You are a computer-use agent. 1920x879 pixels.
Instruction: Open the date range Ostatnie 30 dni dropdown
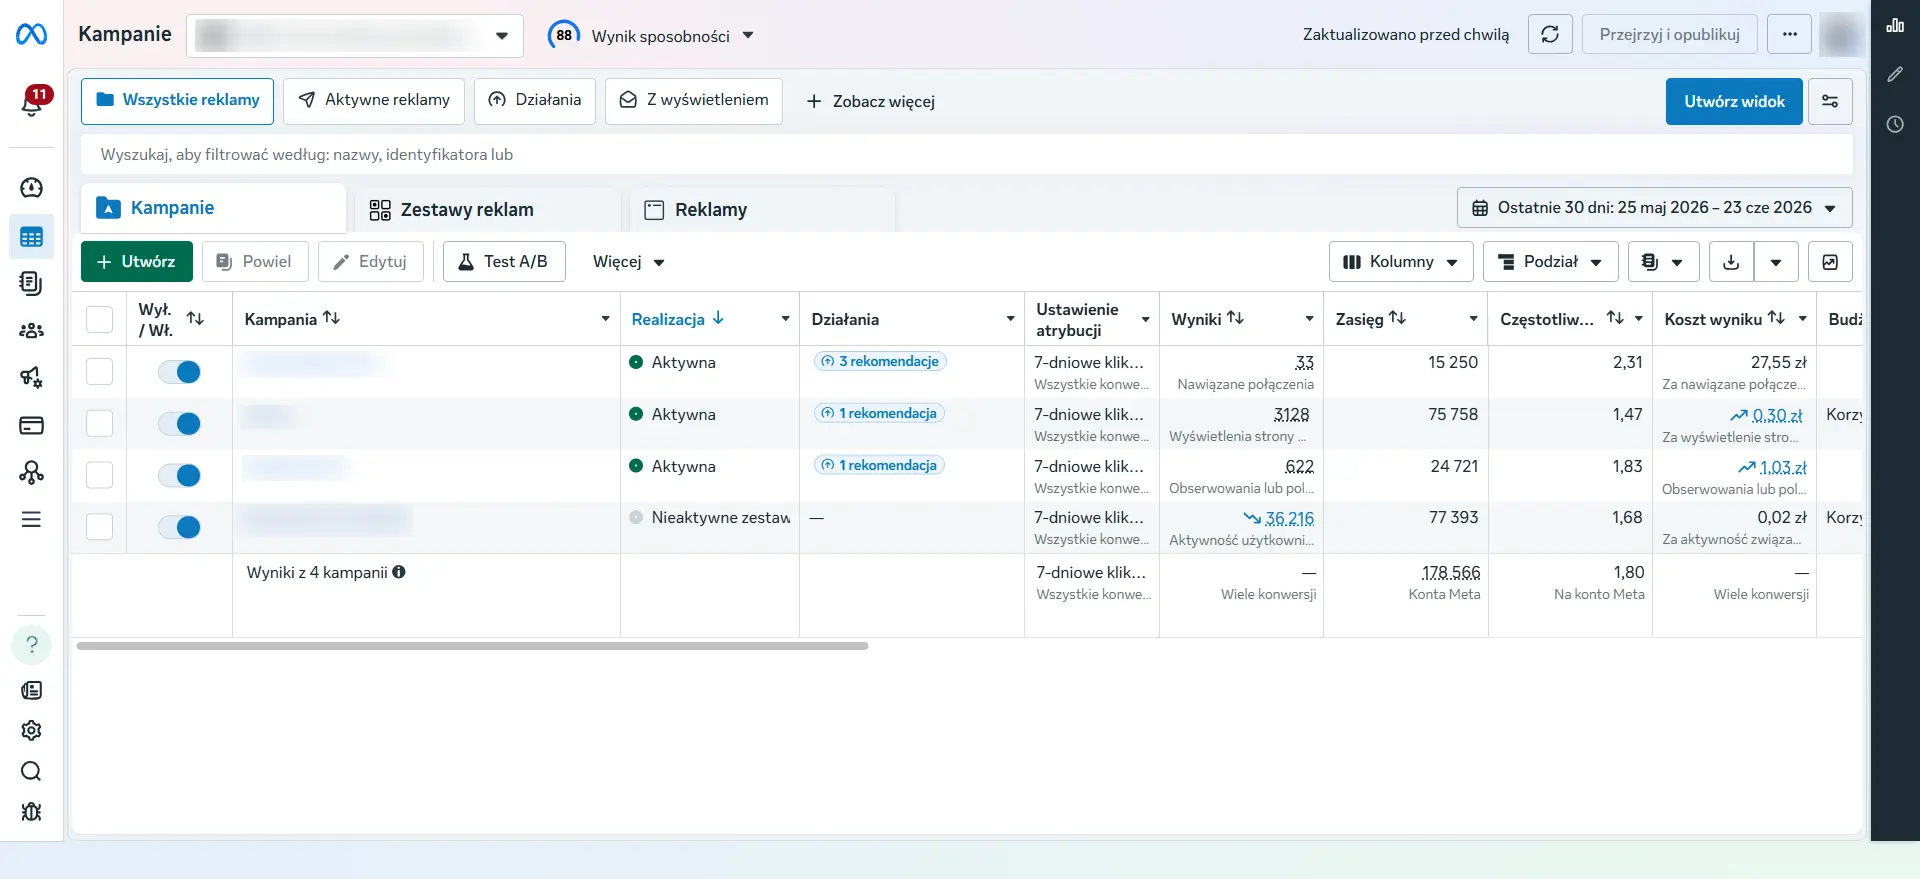[x=1654, y=208]
